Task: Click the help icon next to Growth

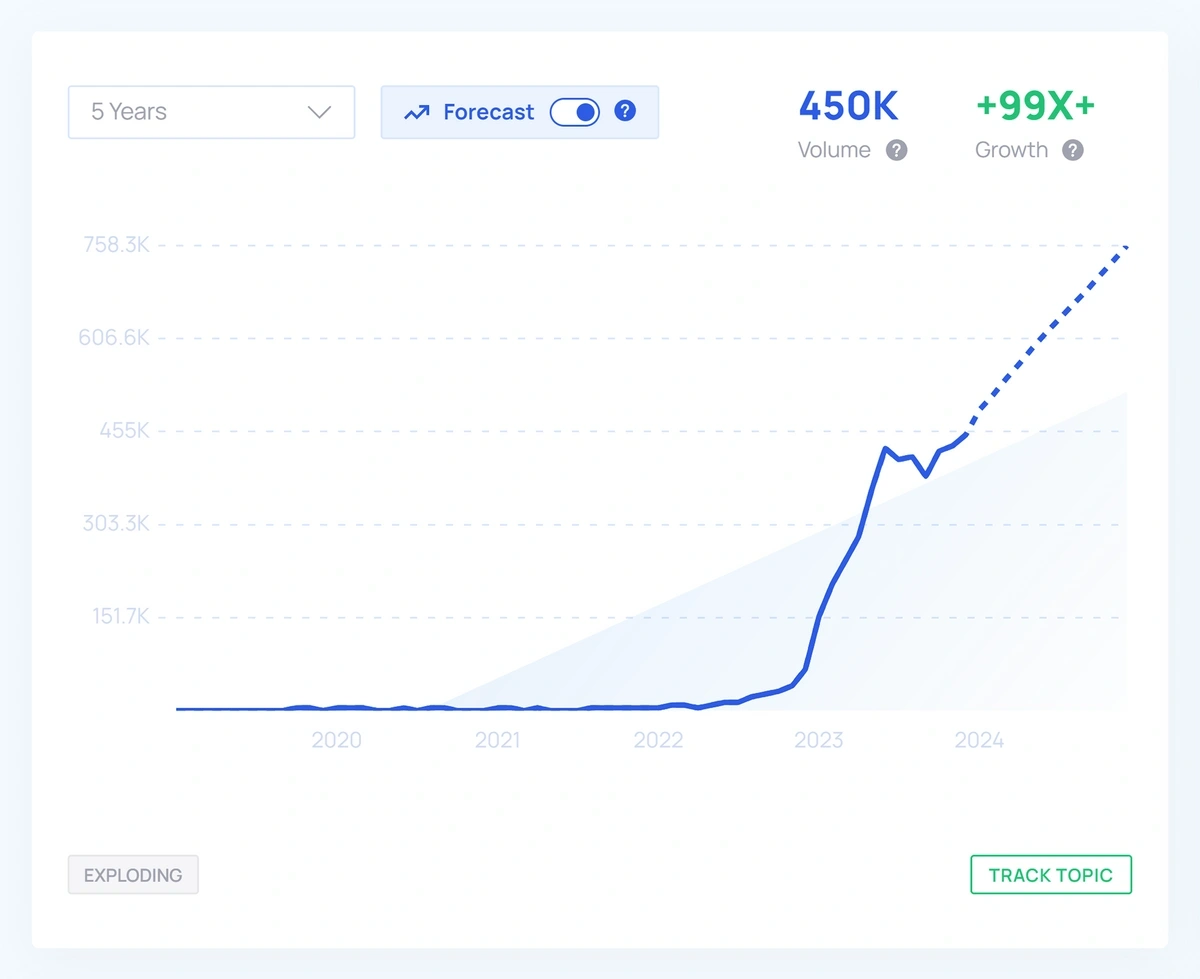Action: pos(1072,150)
